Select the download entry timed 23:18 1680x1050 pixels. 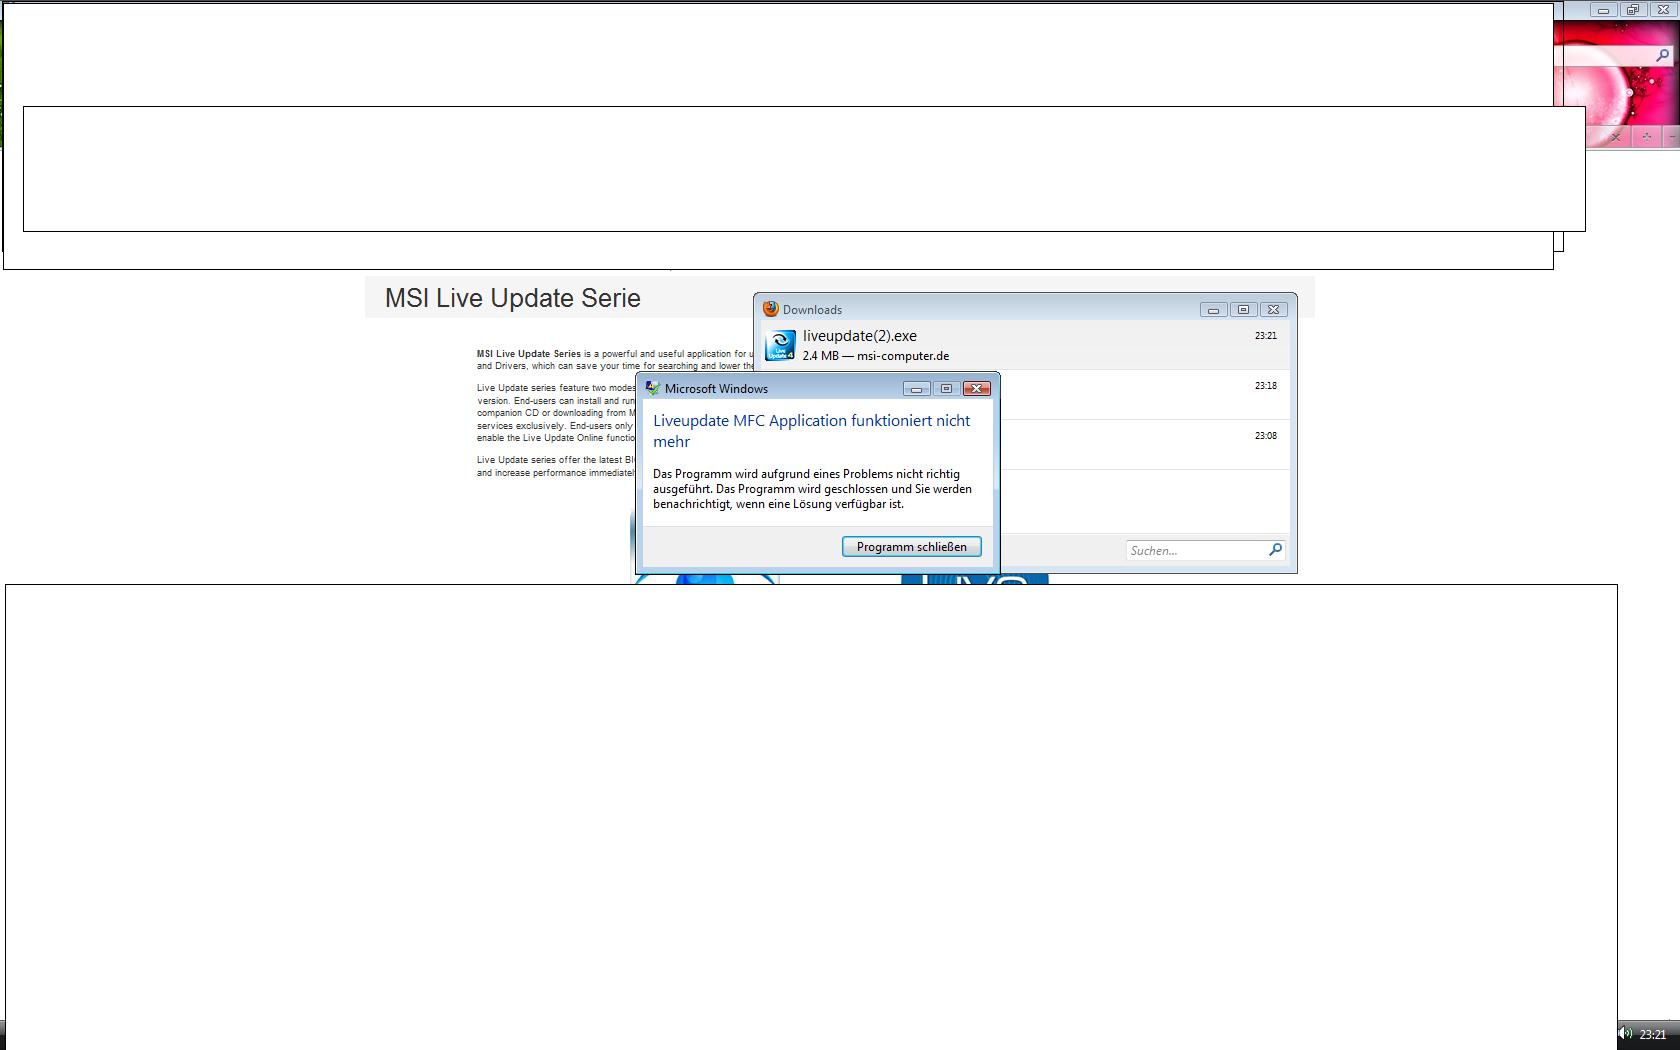pyautogui.click(x=1144, y=395)
